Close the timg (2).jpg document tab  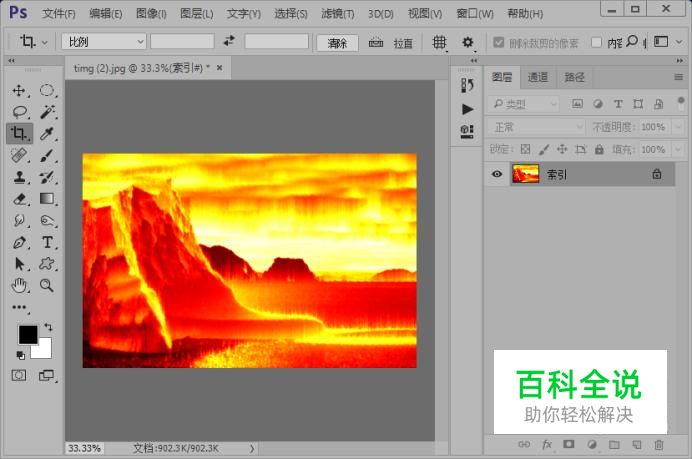tap(220, 68)
